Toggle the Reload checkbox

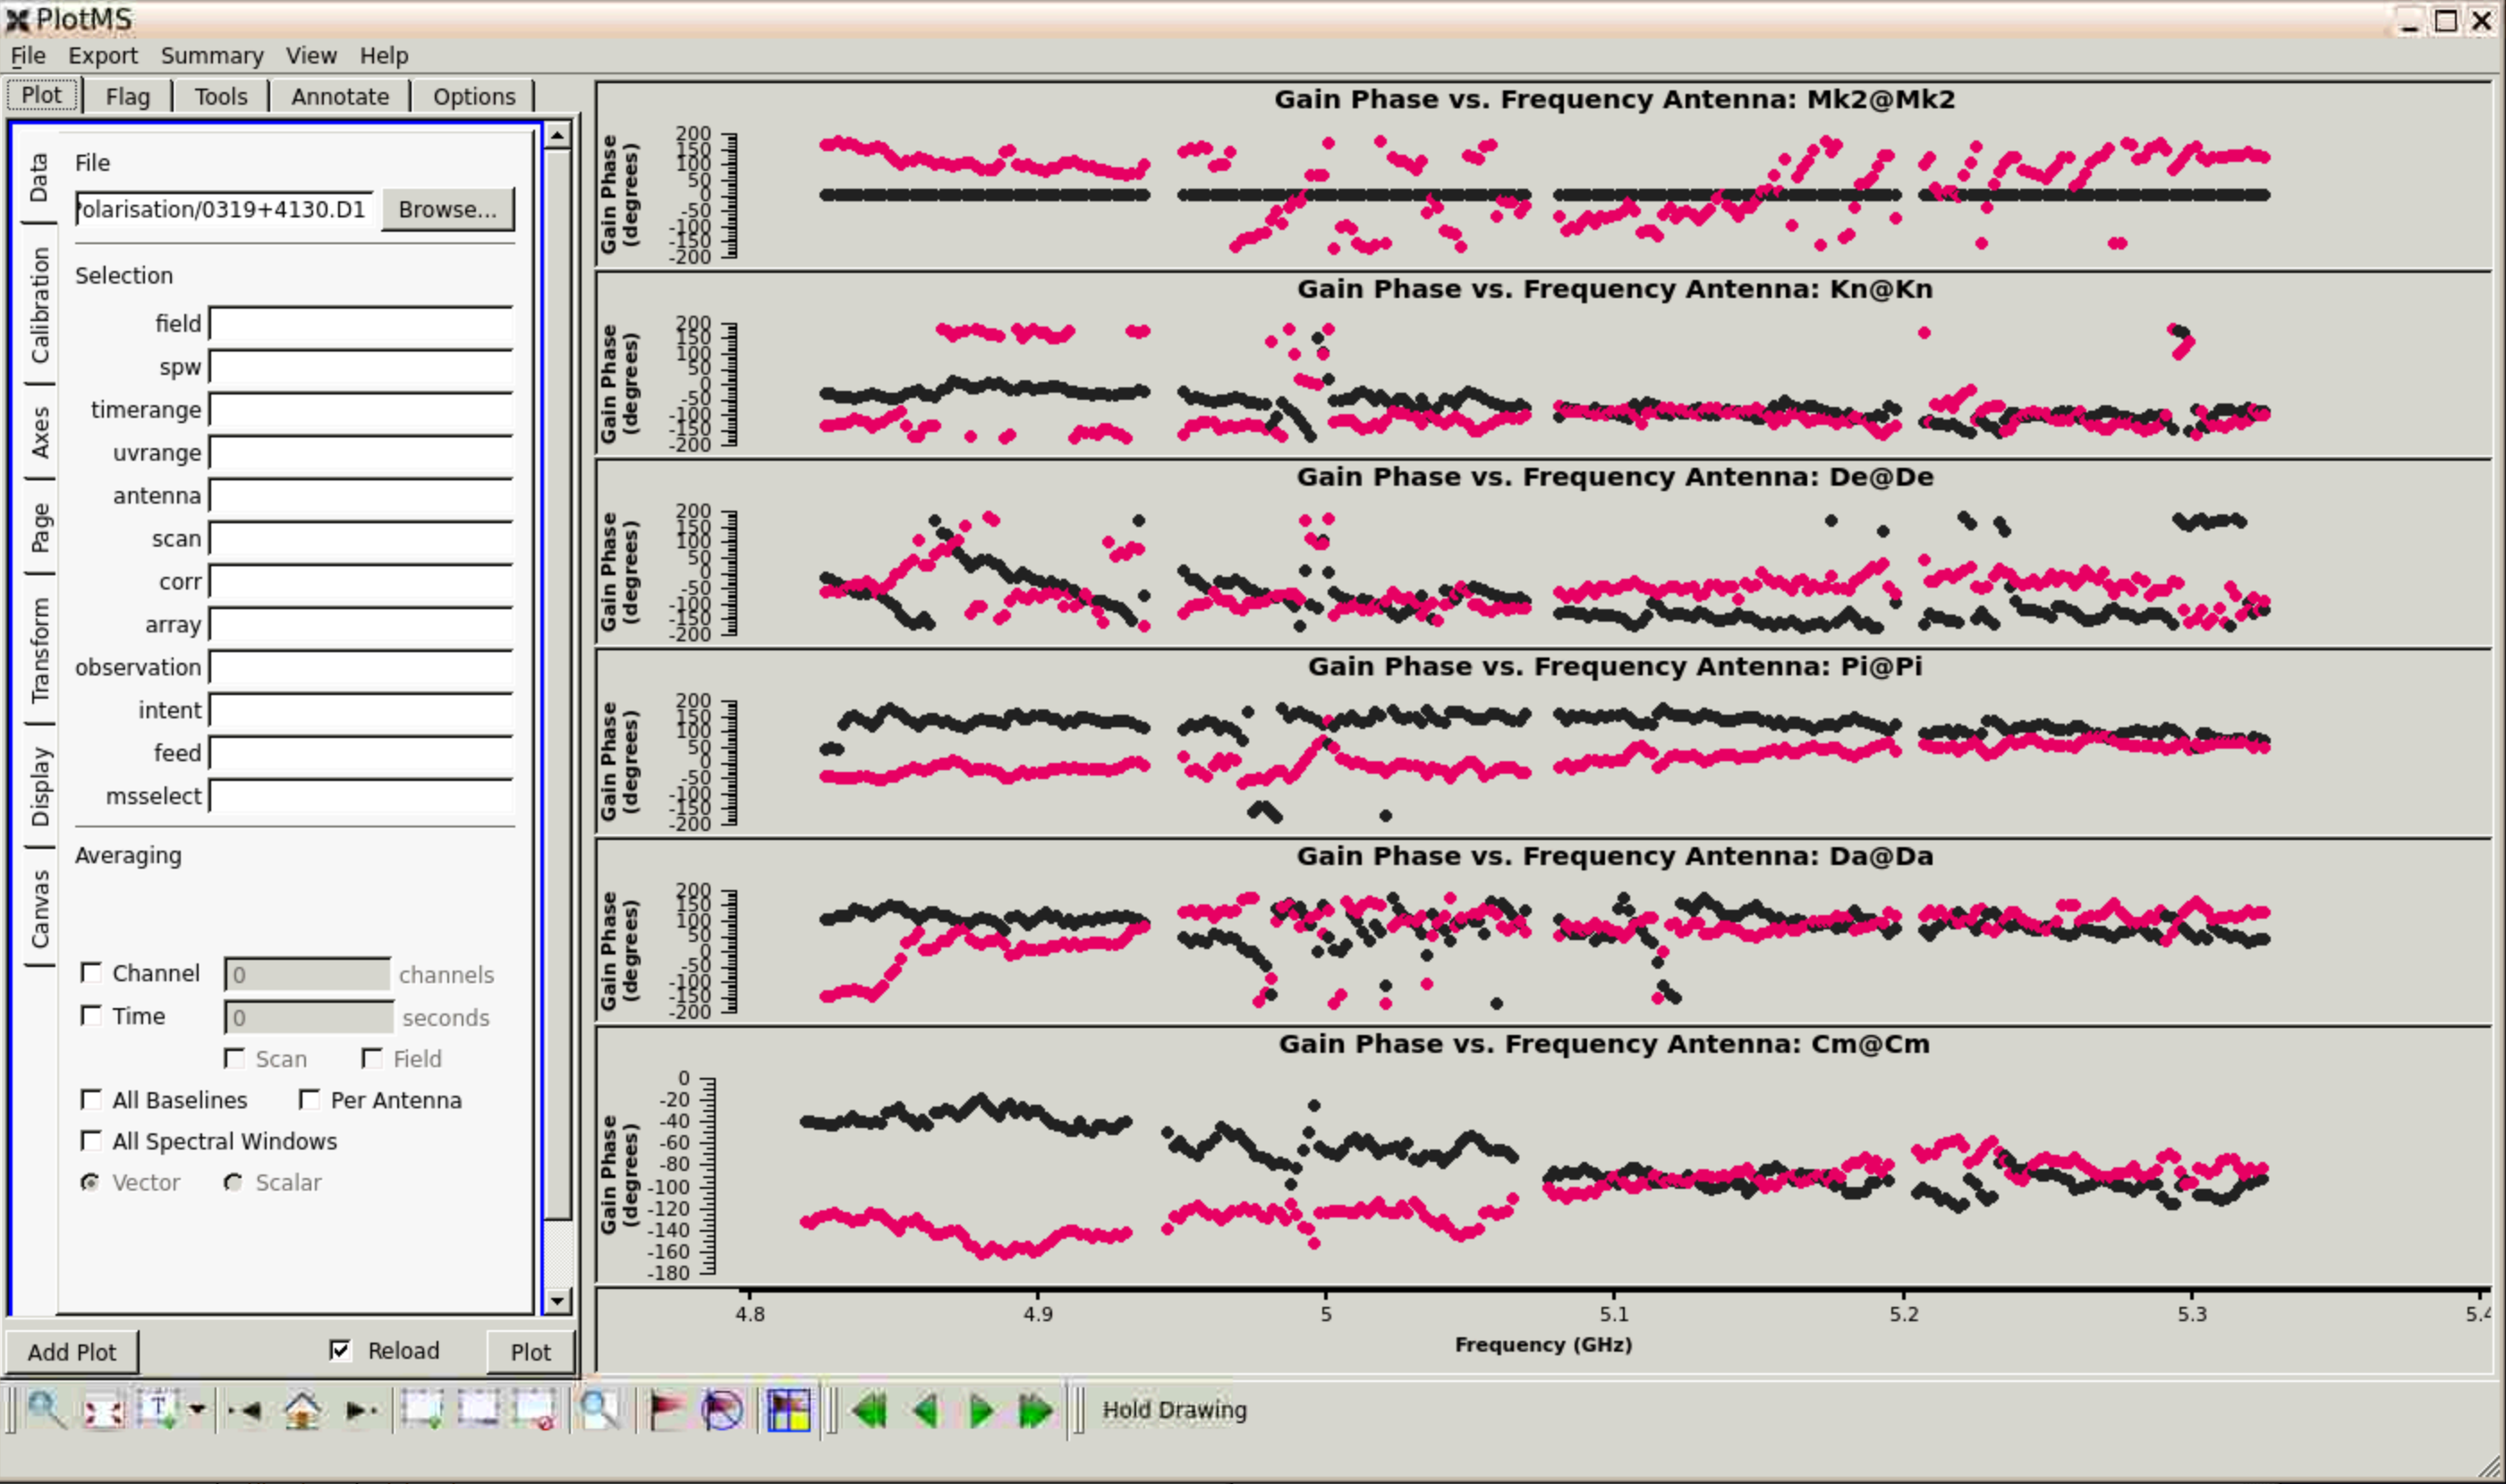click(340, 1350)
